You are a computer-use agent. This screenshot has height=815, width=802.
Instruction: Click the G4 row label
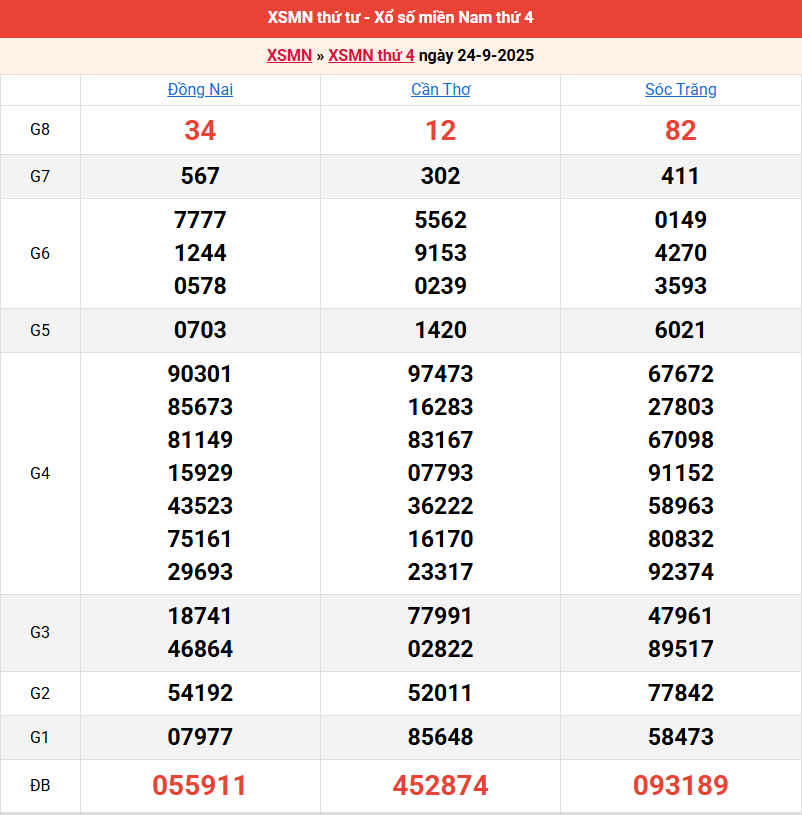tap(40, 473)
